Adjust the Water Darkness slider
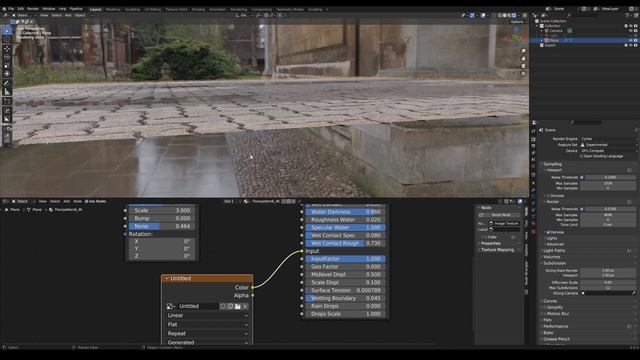Screen dimensions: 640x360 pos(345,212)
